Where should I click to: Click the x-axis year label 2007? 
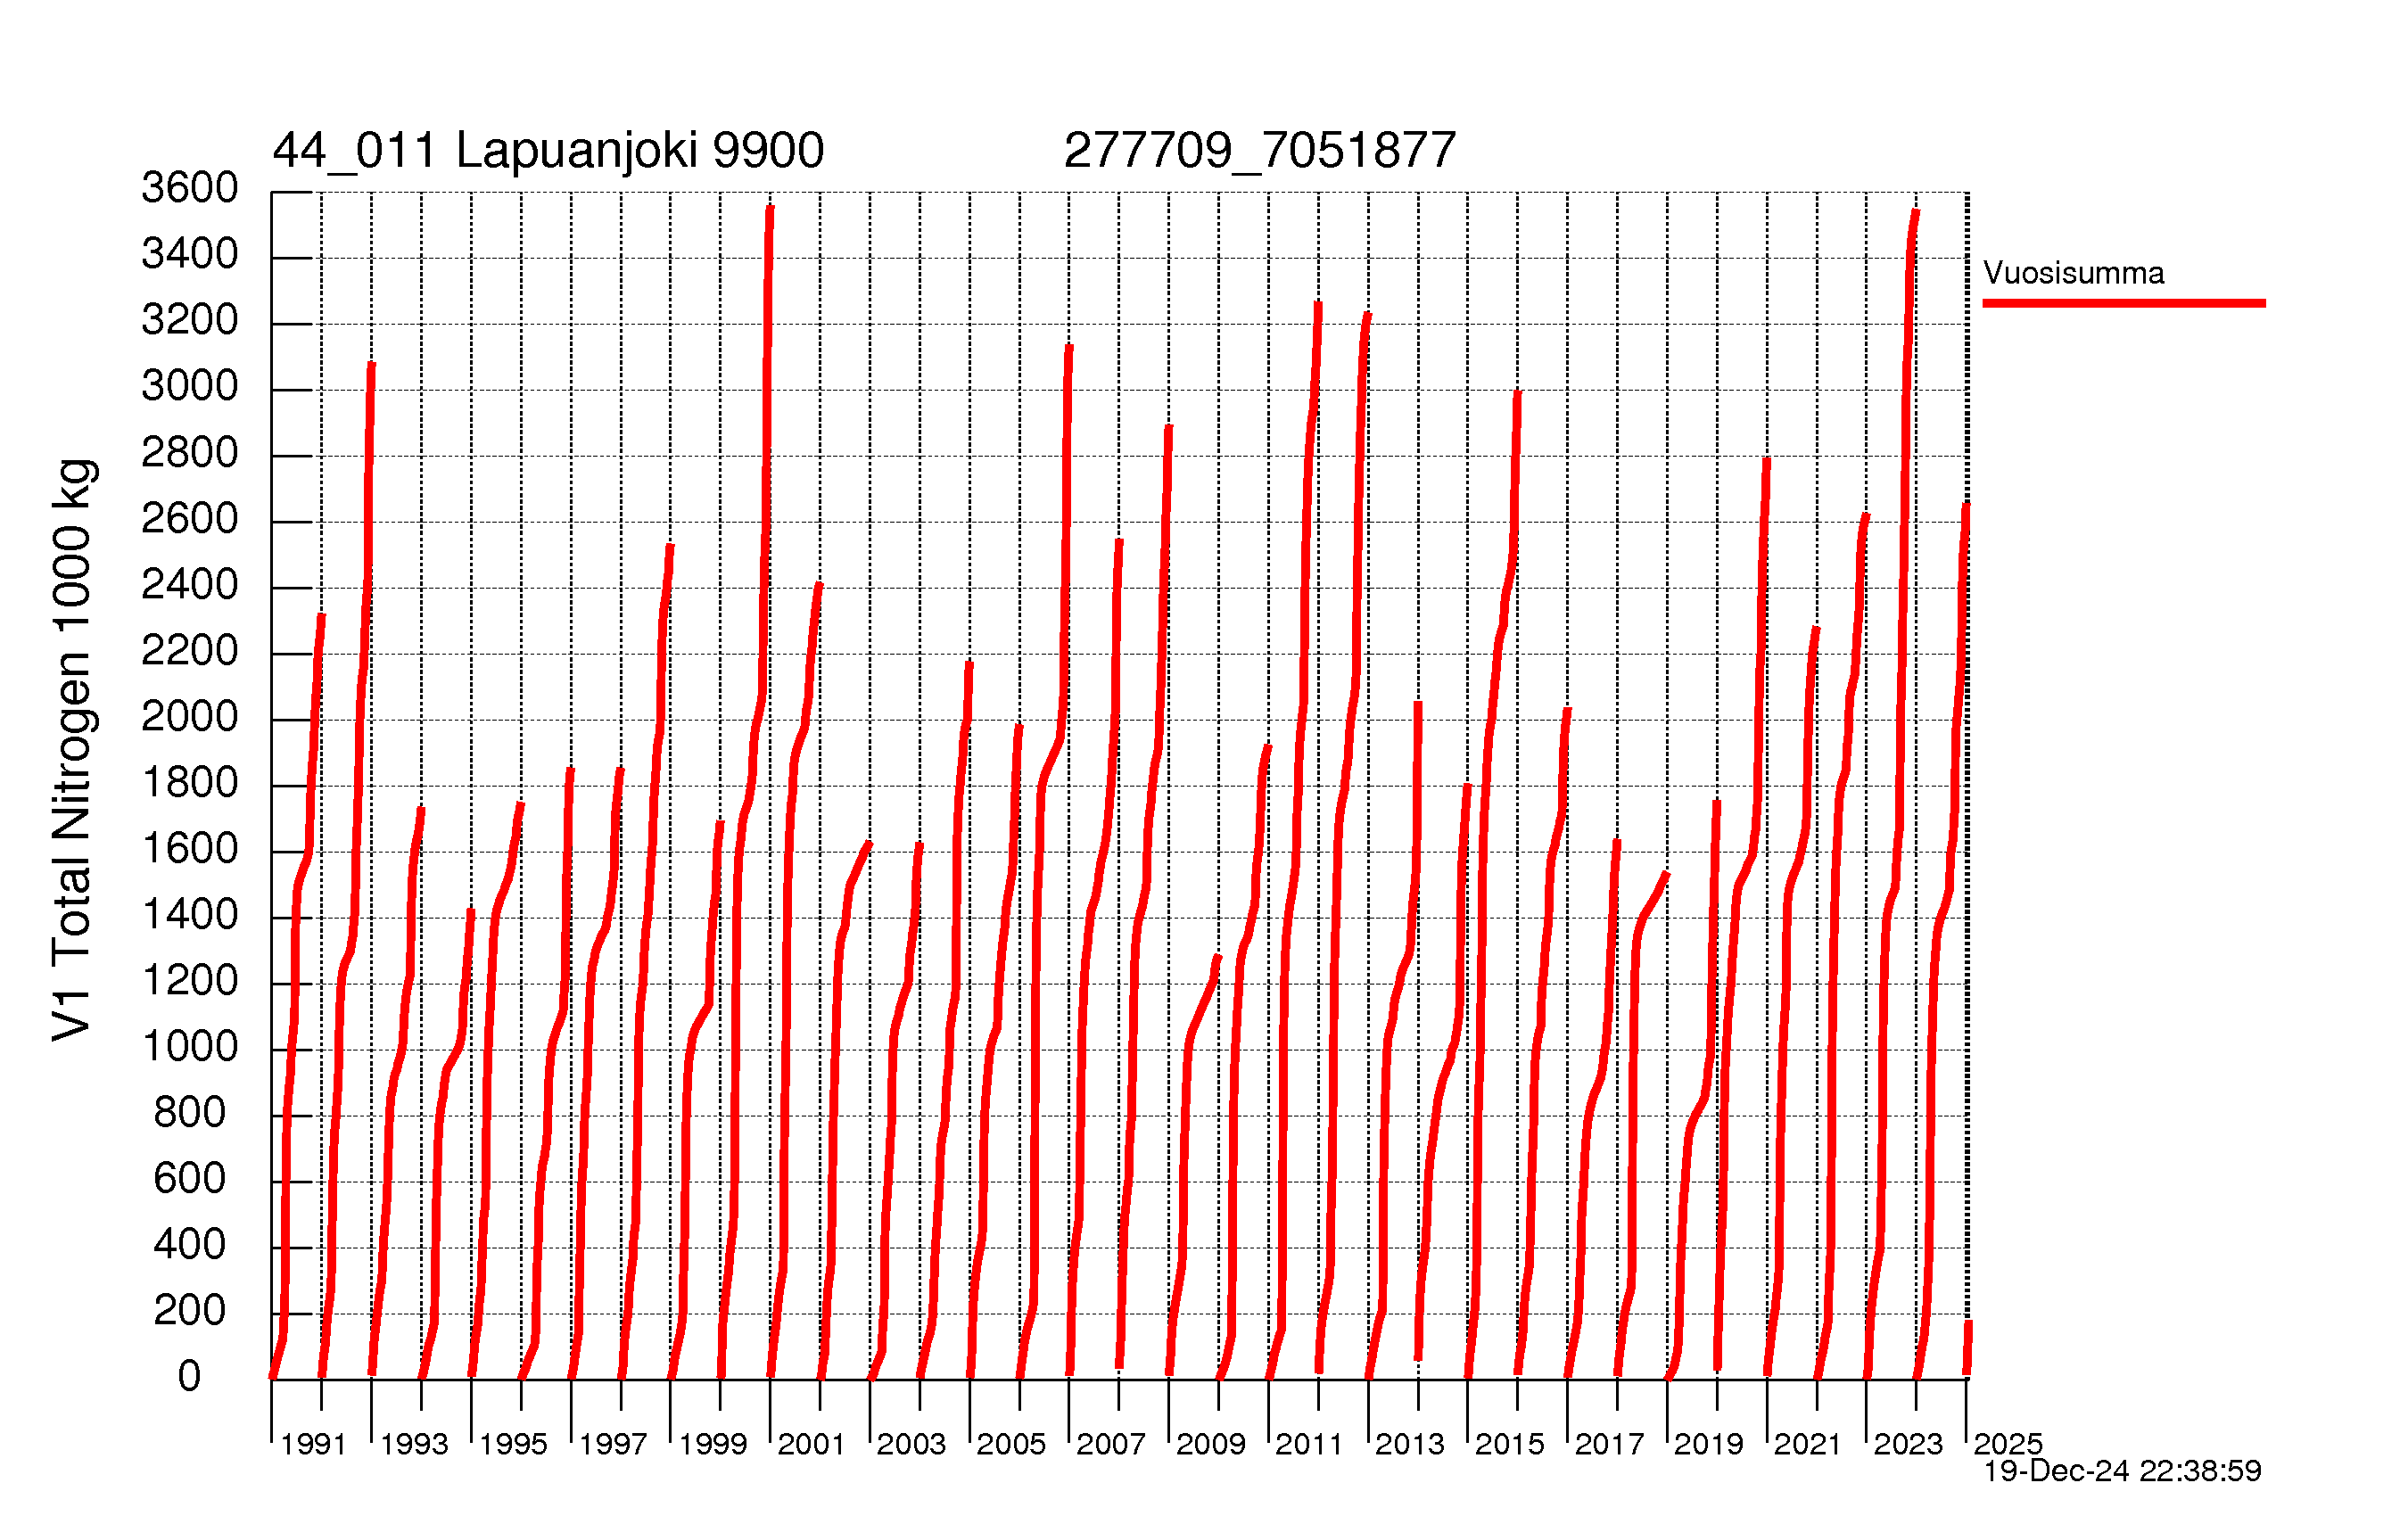1110,1445
